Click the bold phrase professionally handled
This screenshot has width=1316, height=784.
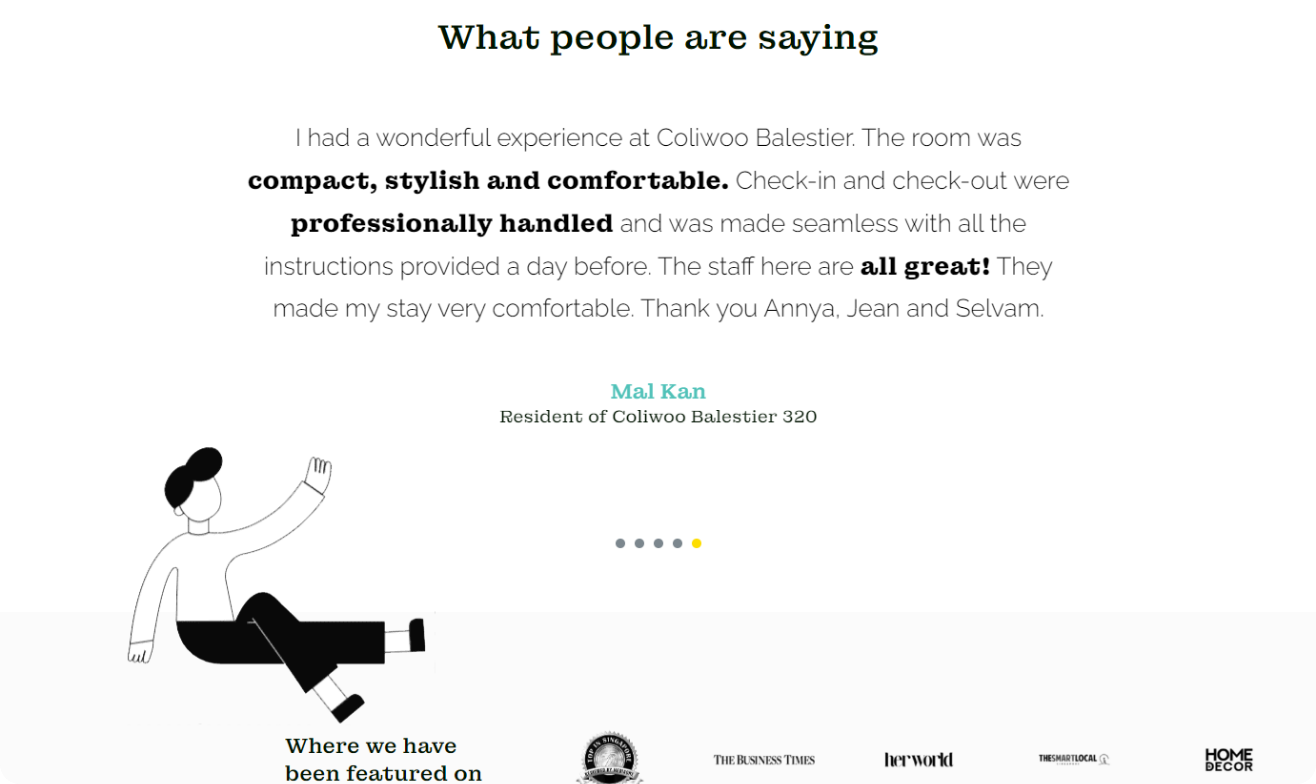pyautogui.click(x=451, y=223)
